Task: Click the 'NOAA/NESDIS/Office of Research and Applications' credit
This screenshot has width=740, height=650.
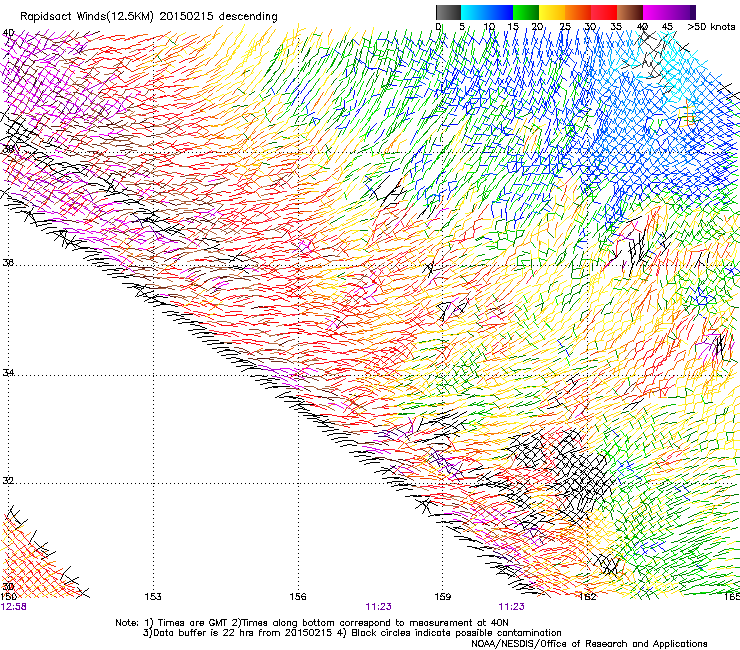Action: click(x=589, y=643)
